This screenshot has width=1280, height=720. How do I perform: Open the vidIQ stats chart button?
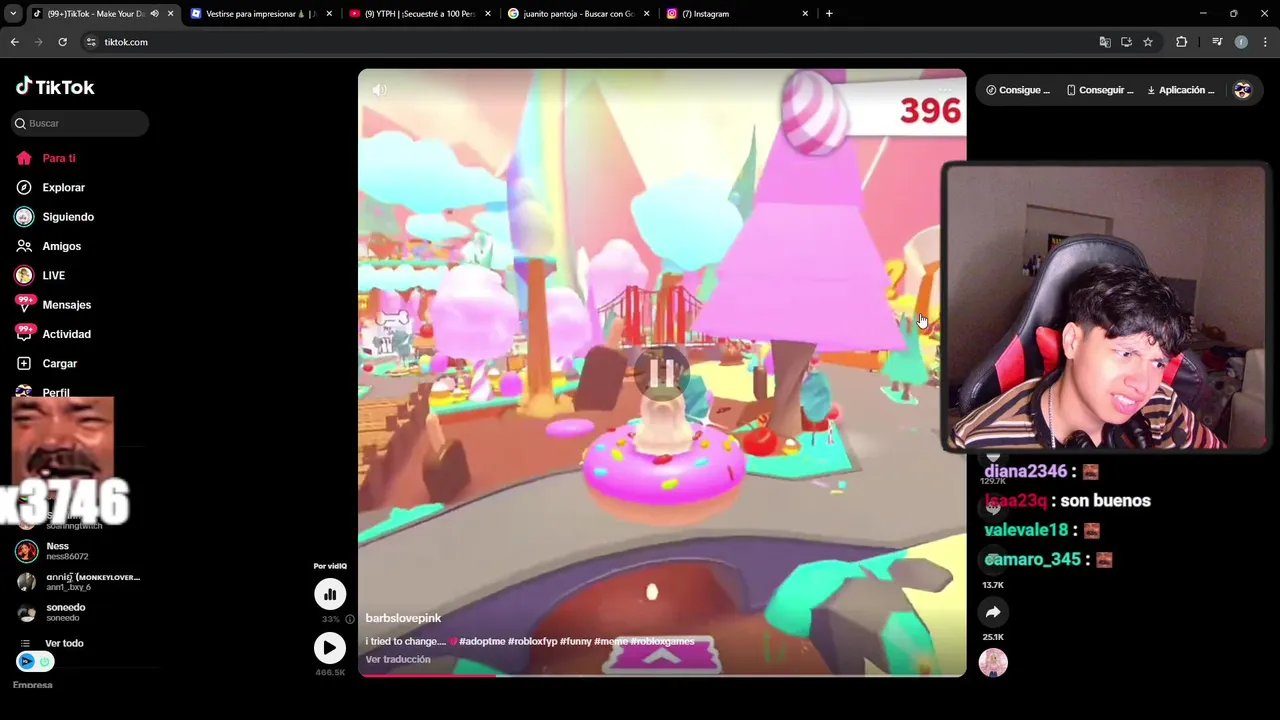point(330,594)
